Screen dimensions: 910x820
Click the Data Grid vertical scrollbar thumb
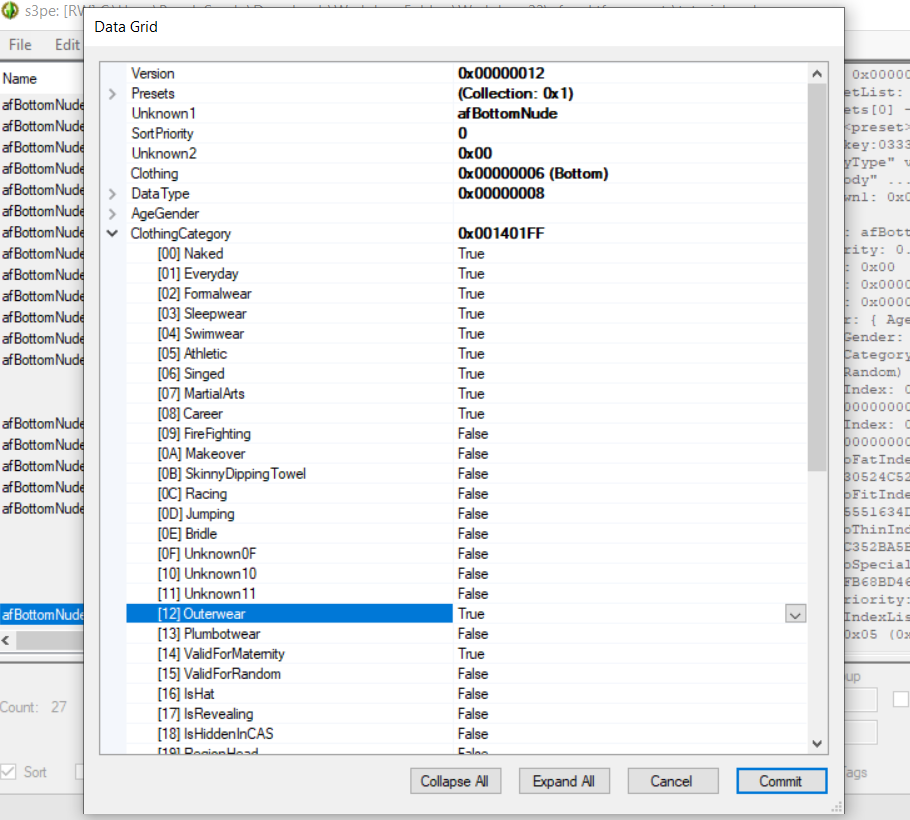[x=817, y=277]
